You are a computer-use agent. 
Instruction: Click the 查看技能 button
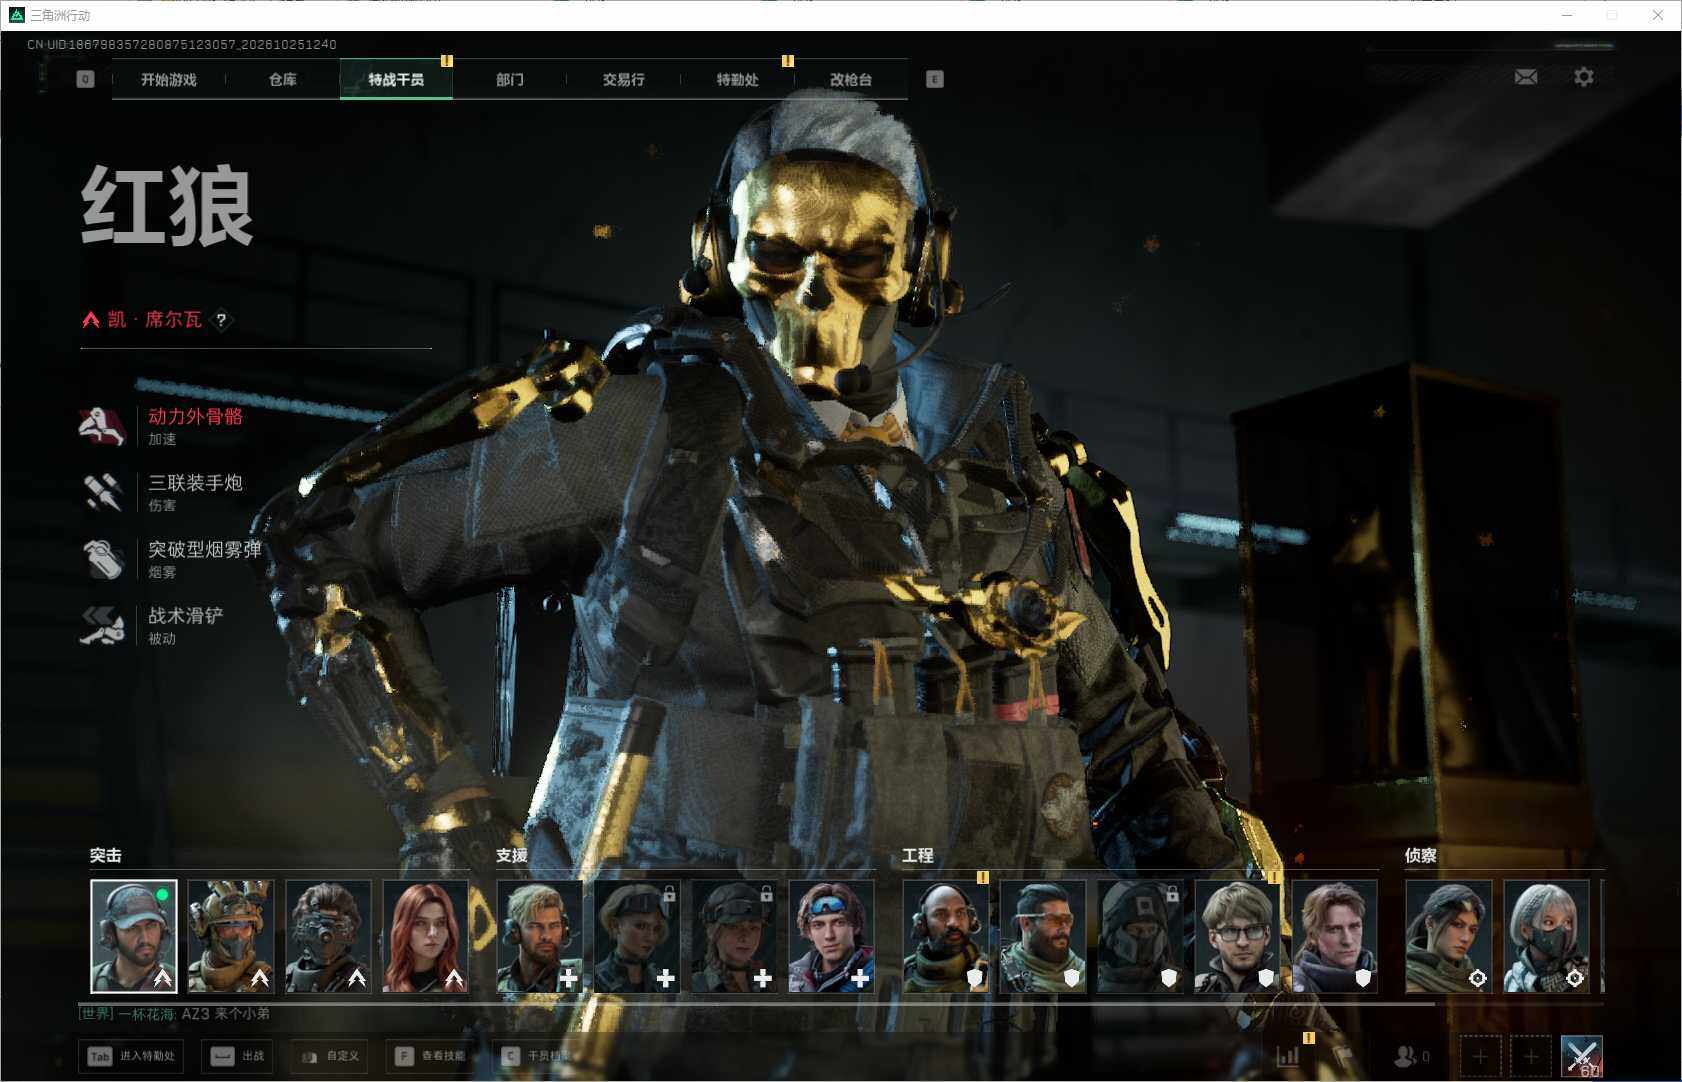pos(431,1056)
